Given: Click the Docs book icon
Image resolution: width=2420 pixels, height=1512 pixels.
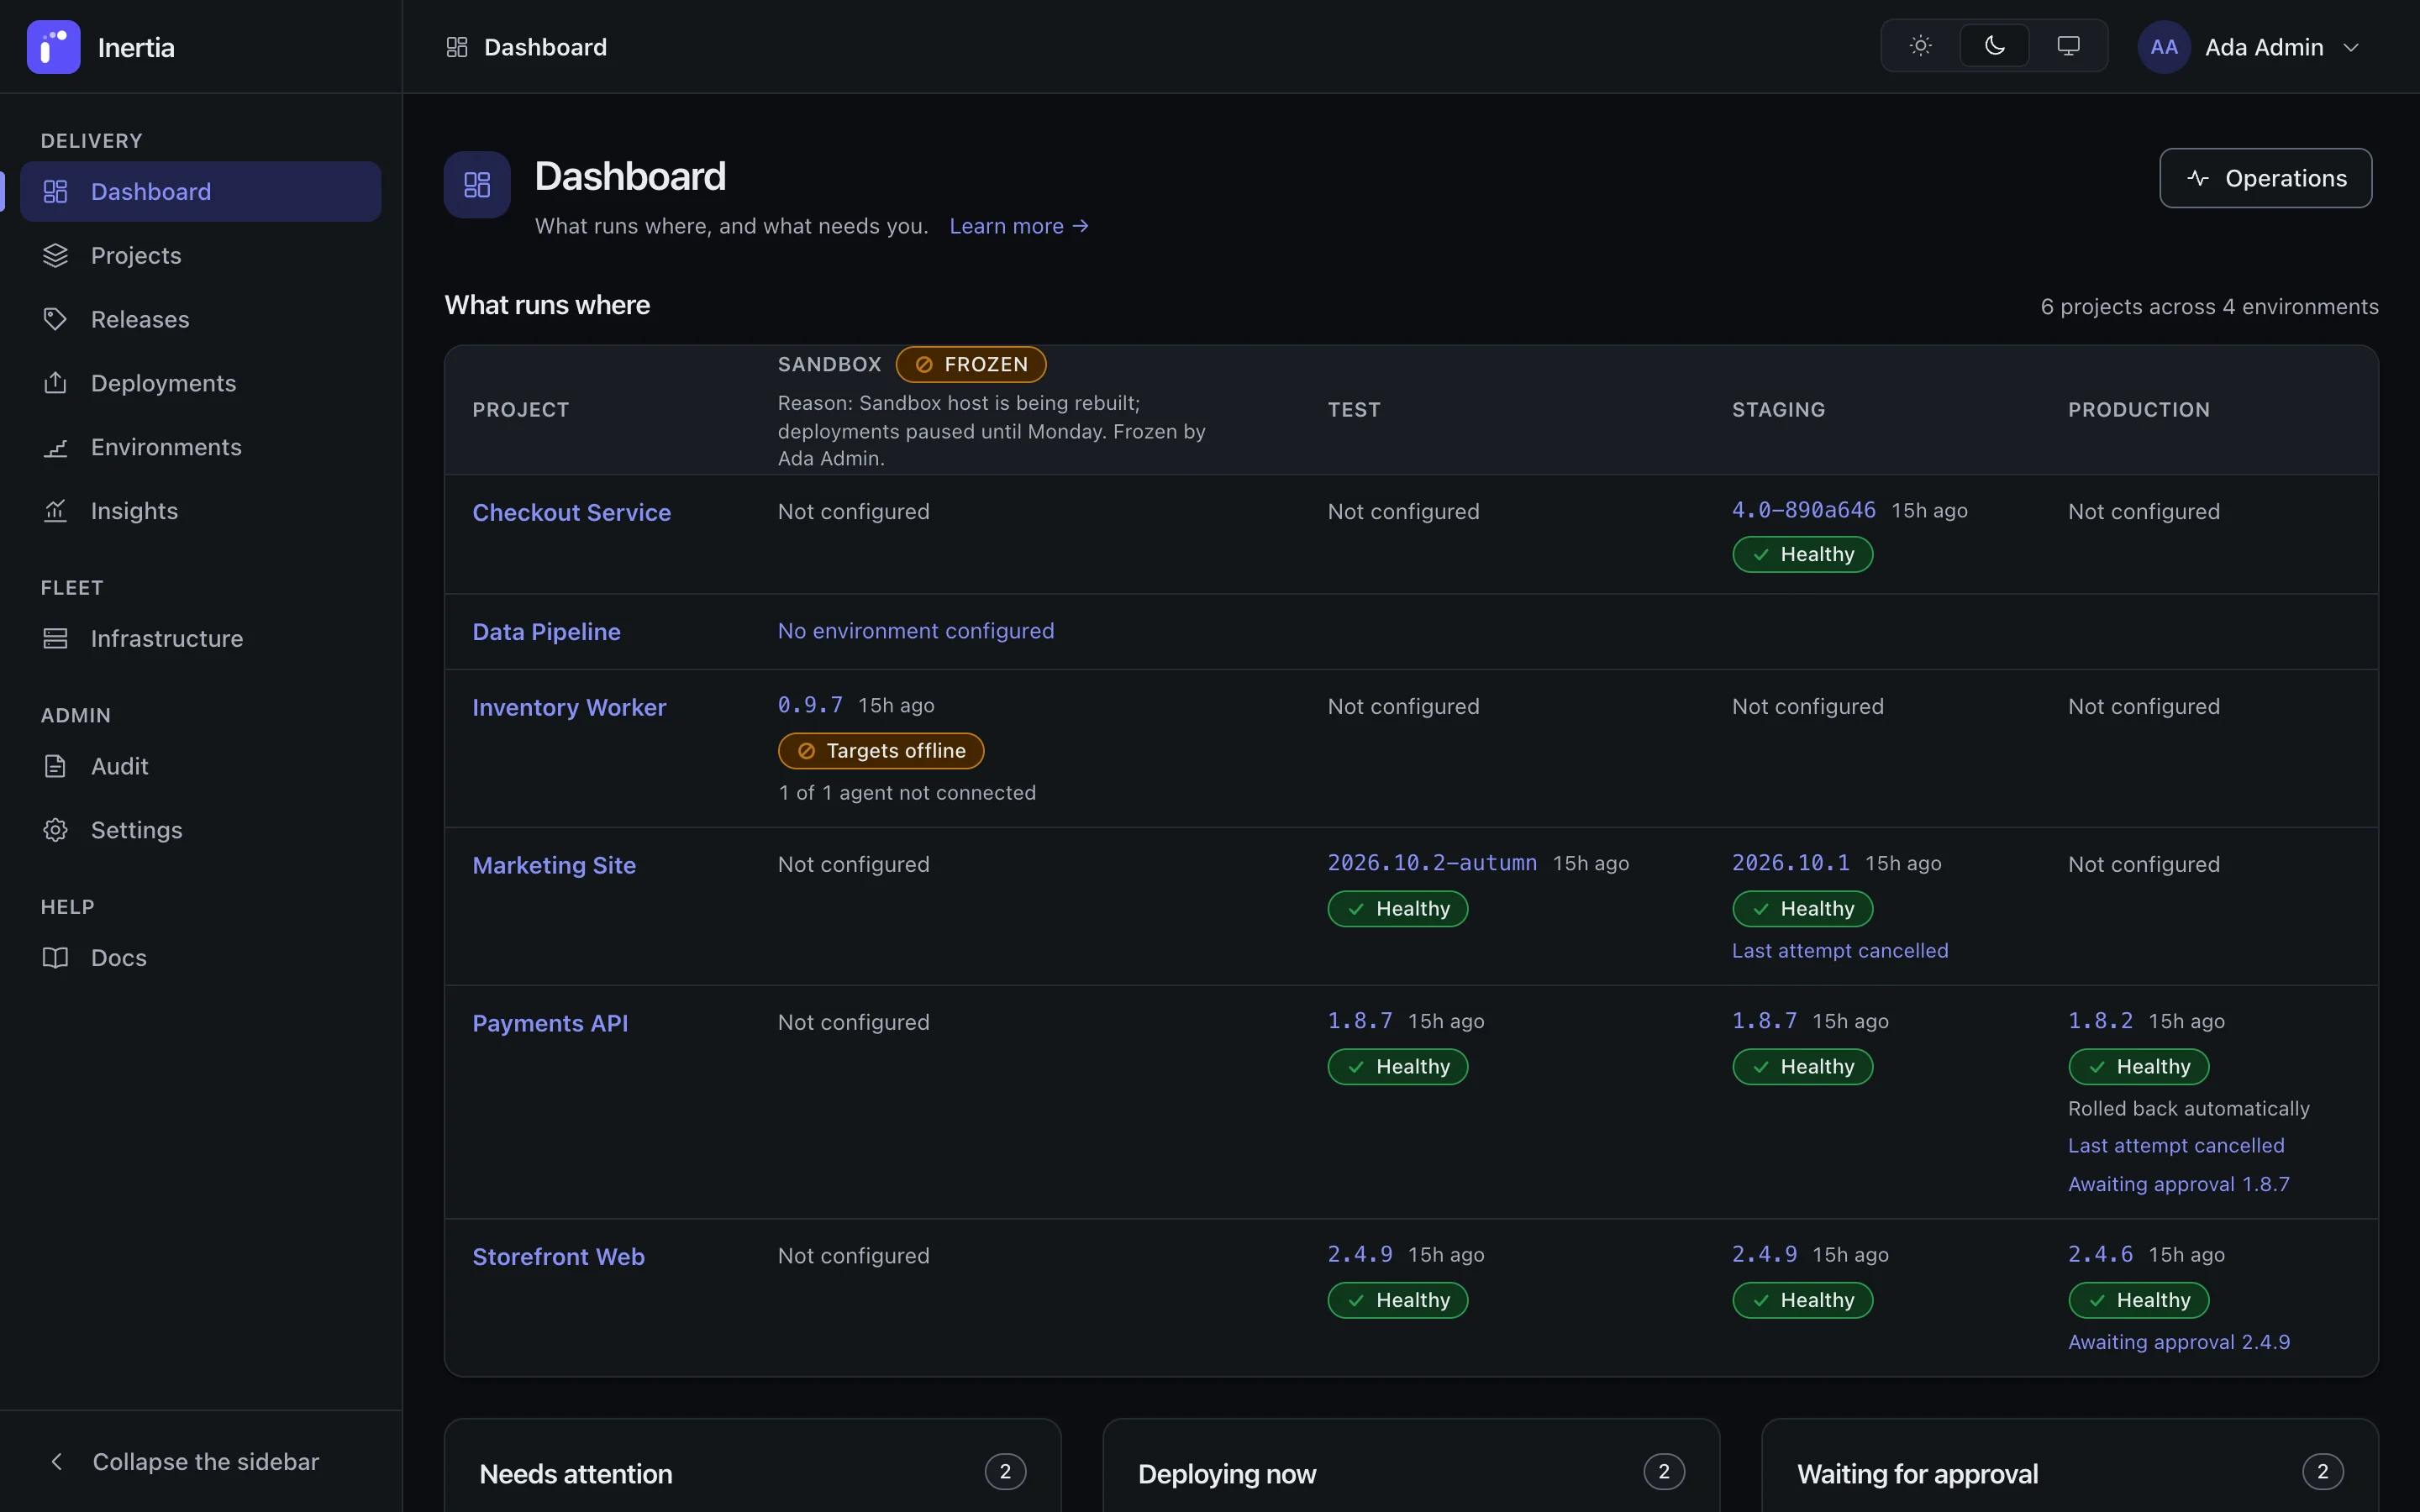Looking at the screenshot, I should click(55, 958).
